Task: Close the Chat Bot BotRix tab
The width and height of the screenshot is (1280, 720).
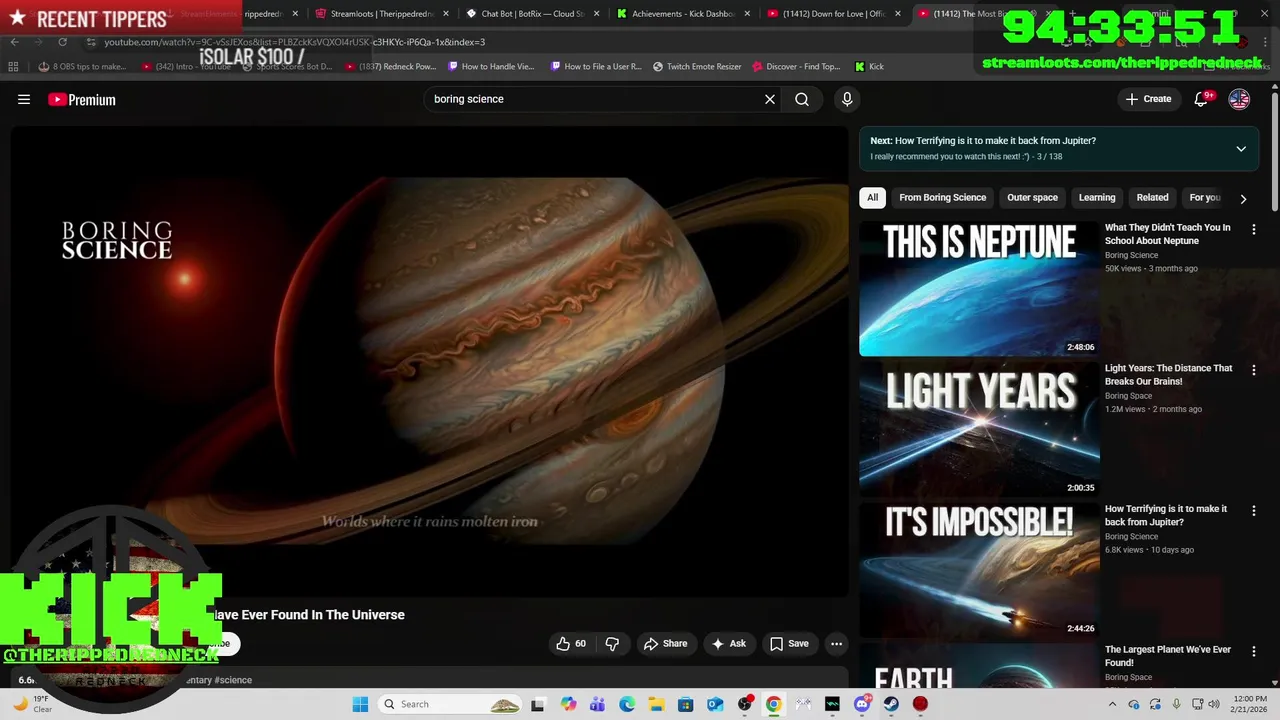Action: [597, 14]
